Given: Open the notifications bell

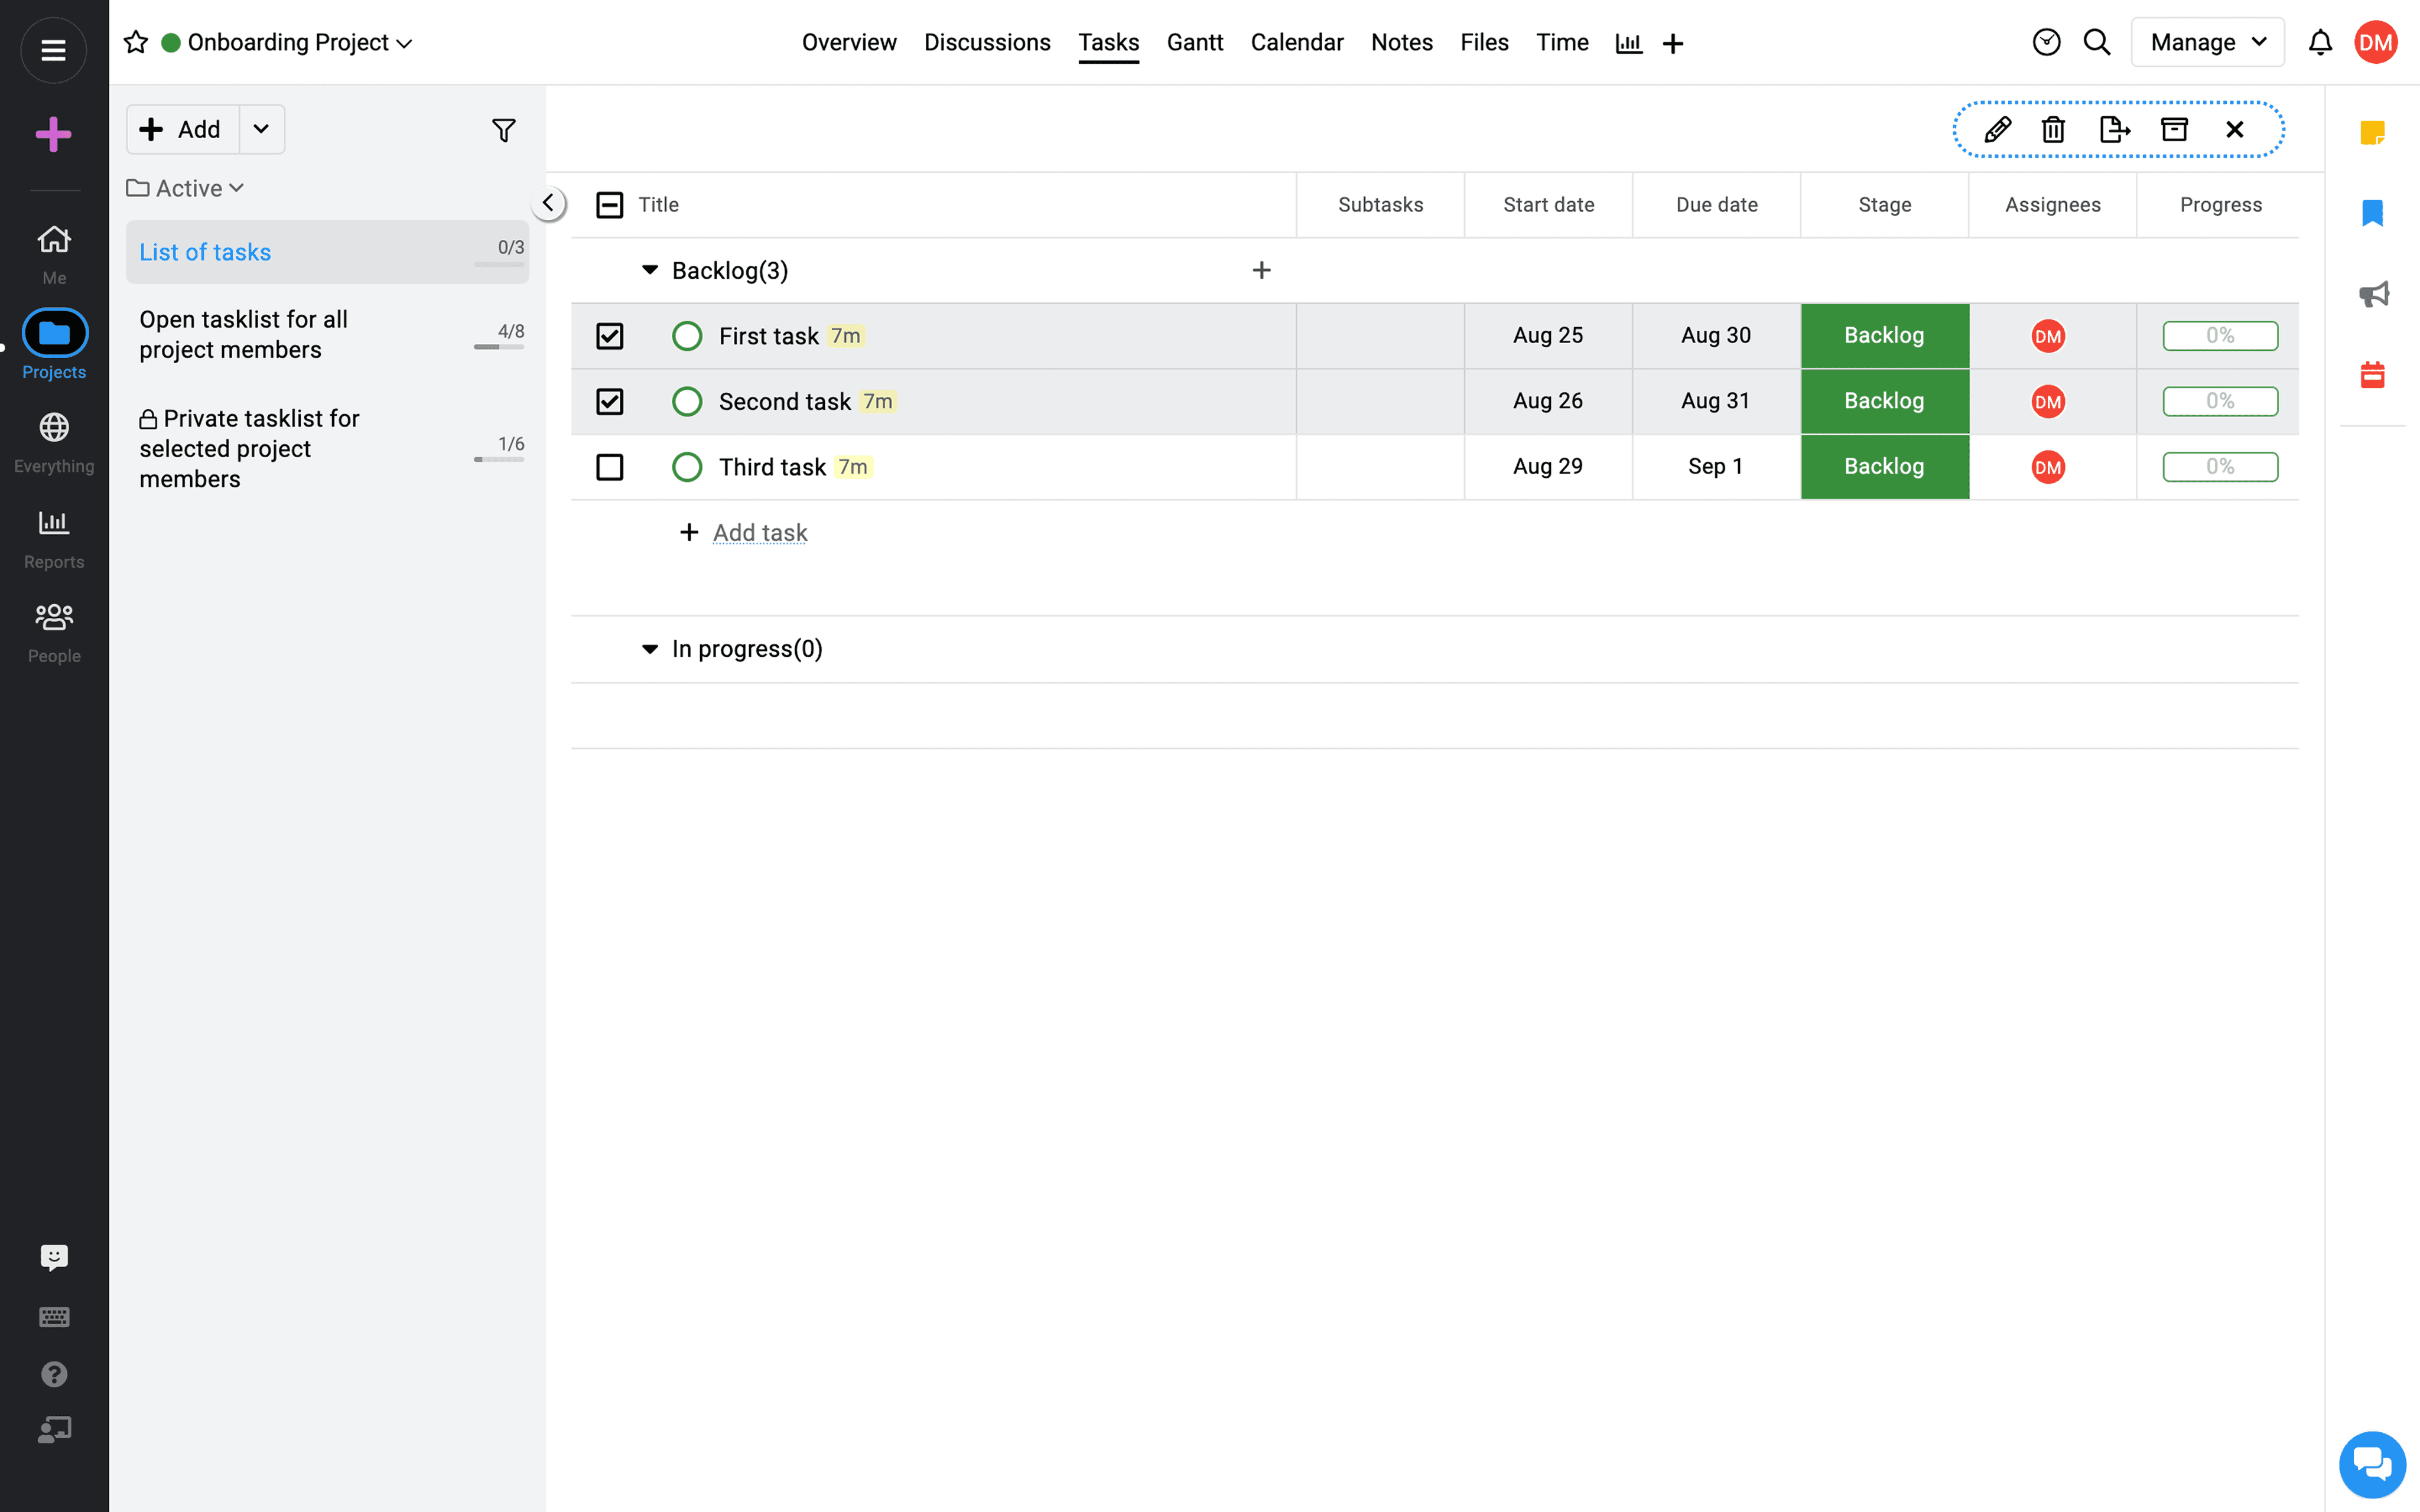Looking at the screenshot, I should [x=2320, y=42].
